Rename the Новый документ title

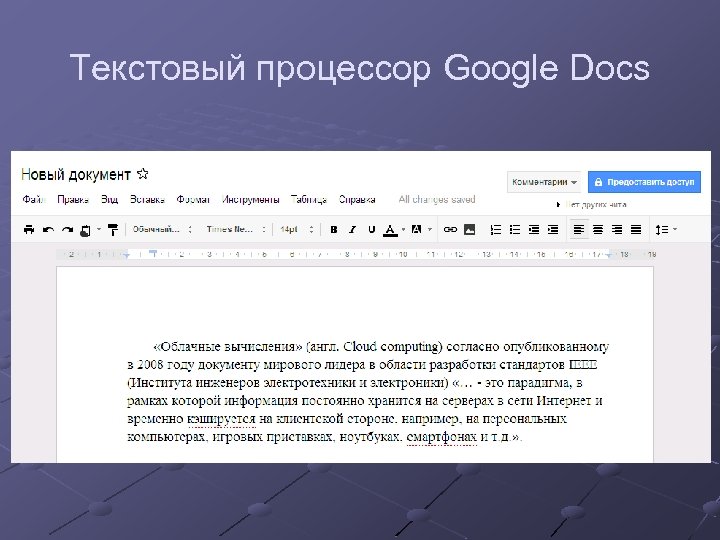(x=76, y=174)
